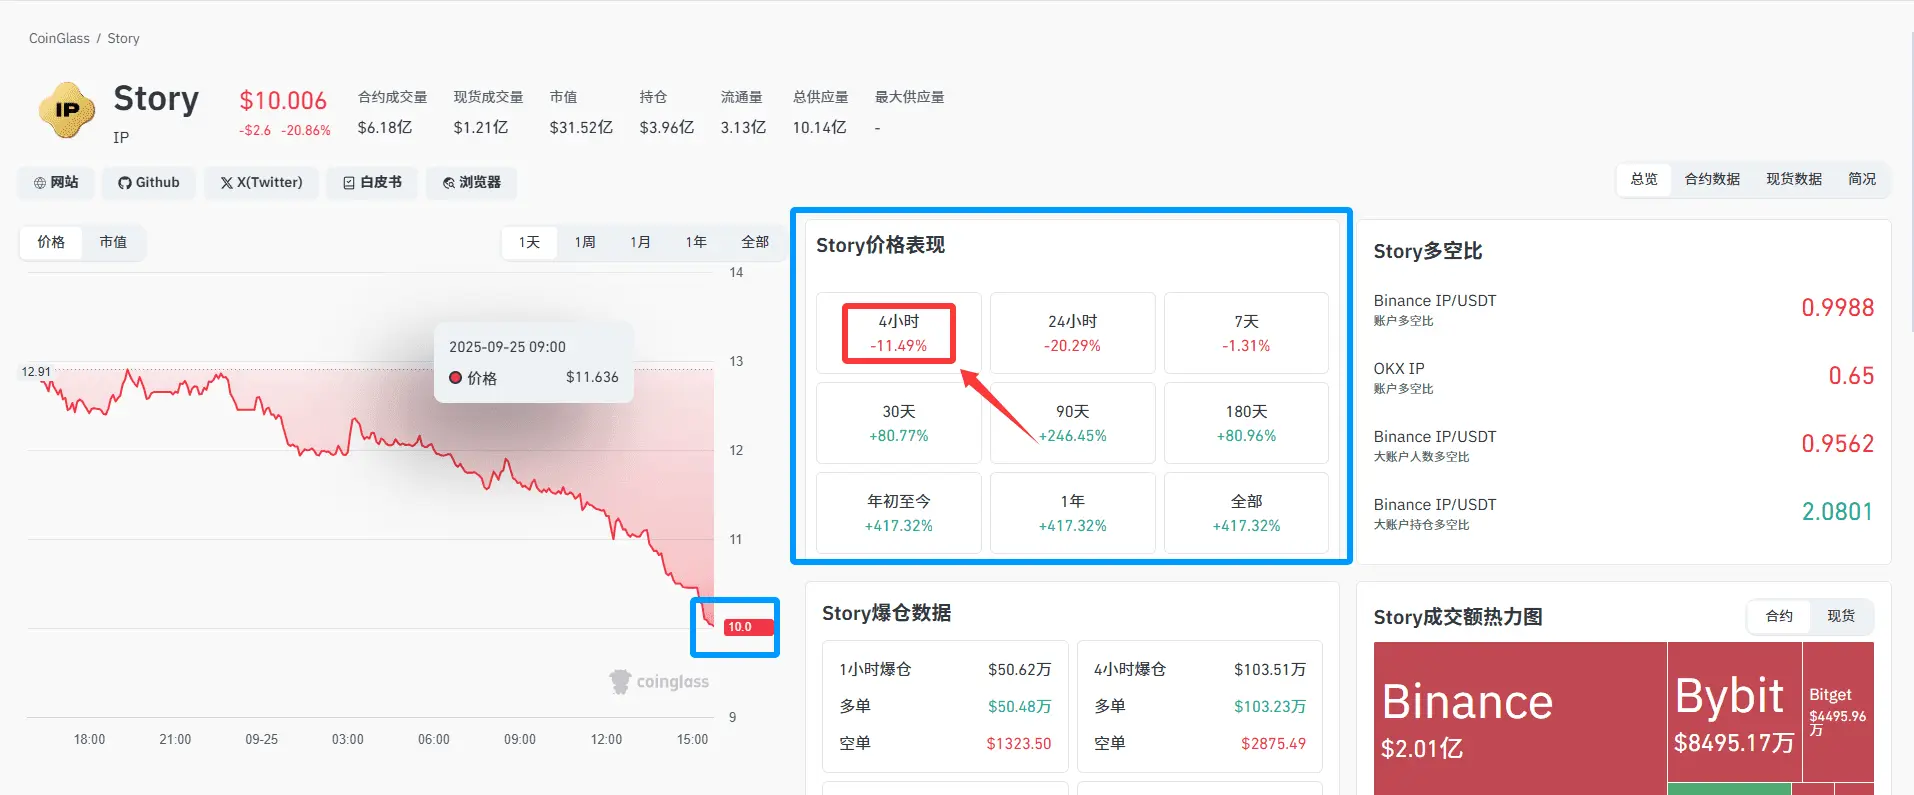Click the 10.0 current price label
1914x795 pixels.
tap(748, 627)
